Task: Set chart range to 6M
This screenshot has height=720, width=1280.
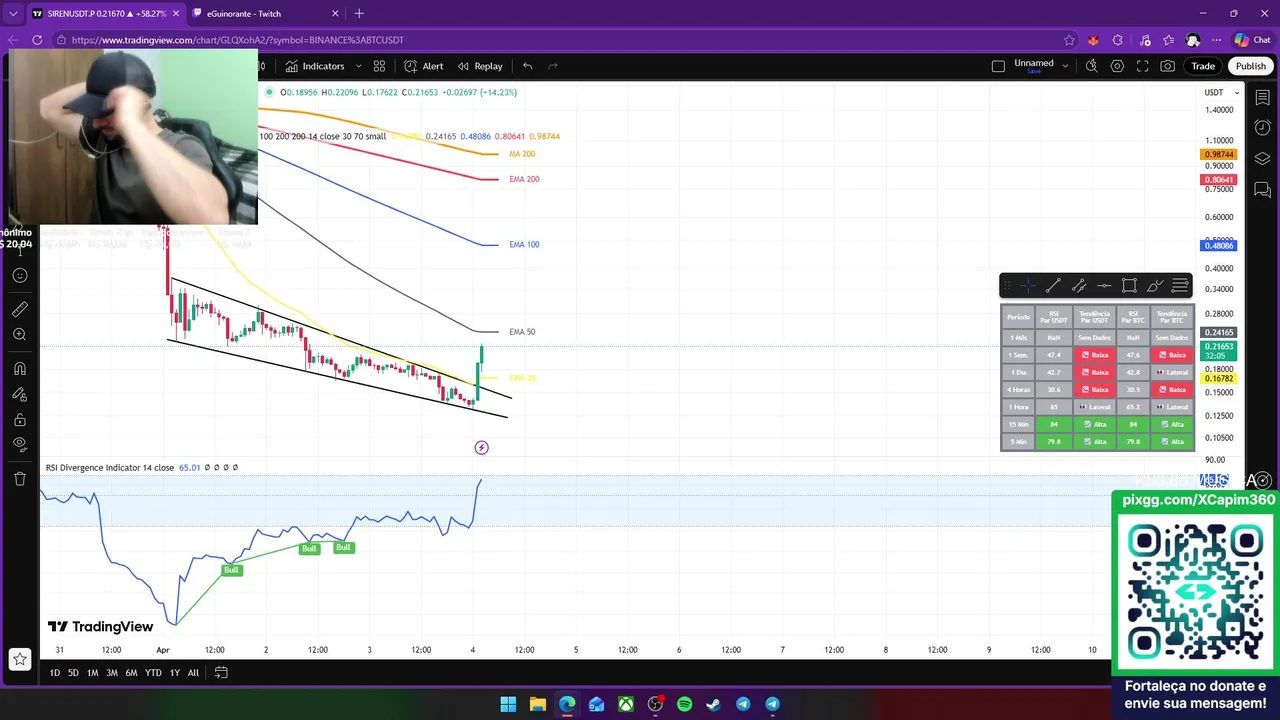Action: coord(131,673)
